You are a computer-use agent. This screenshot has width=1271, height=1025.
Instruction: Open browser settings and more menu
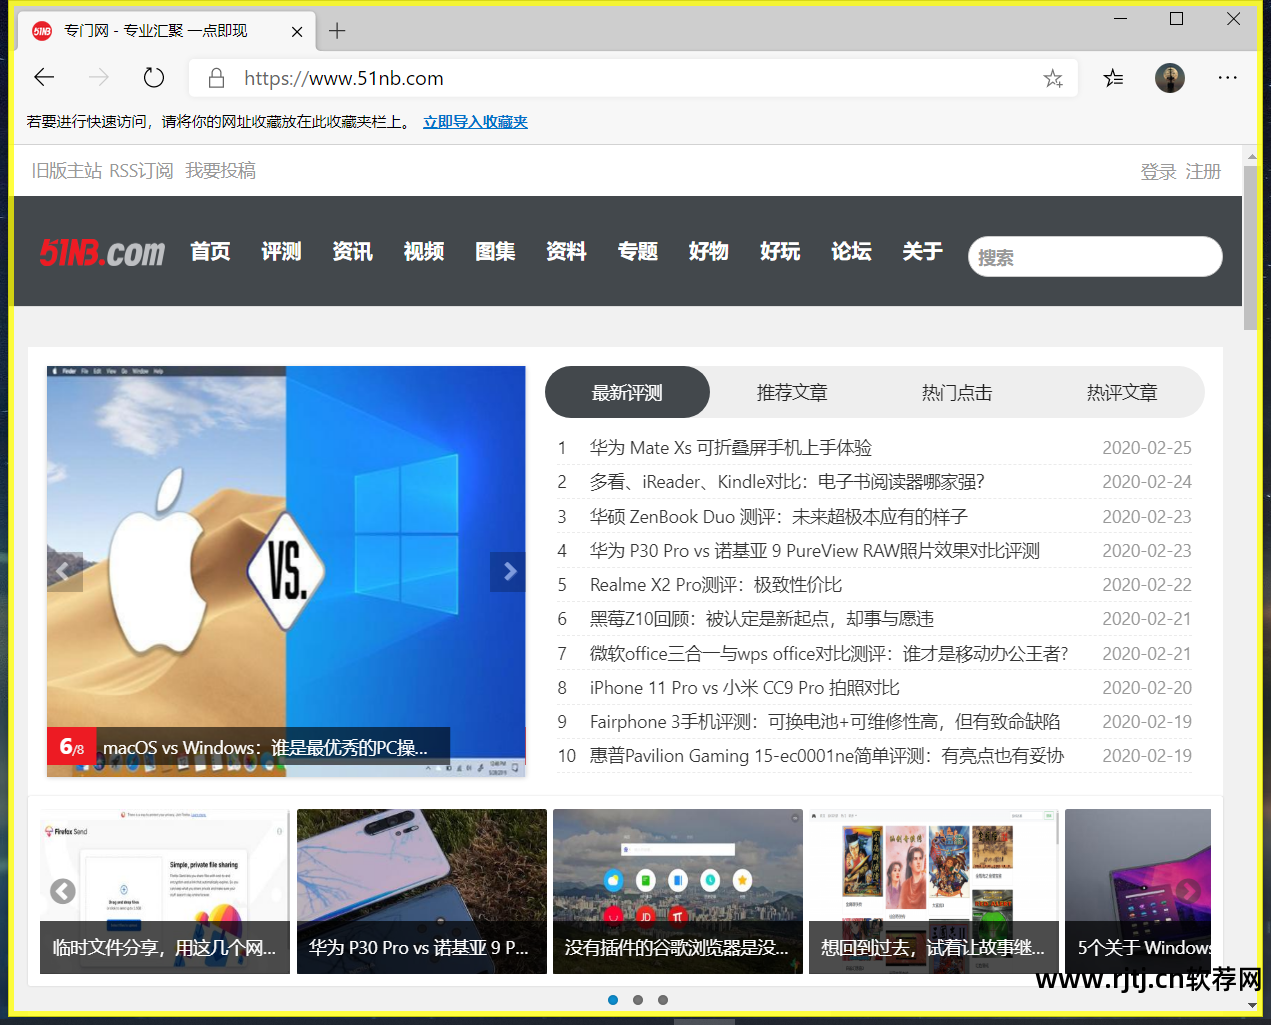(1228, 78)
